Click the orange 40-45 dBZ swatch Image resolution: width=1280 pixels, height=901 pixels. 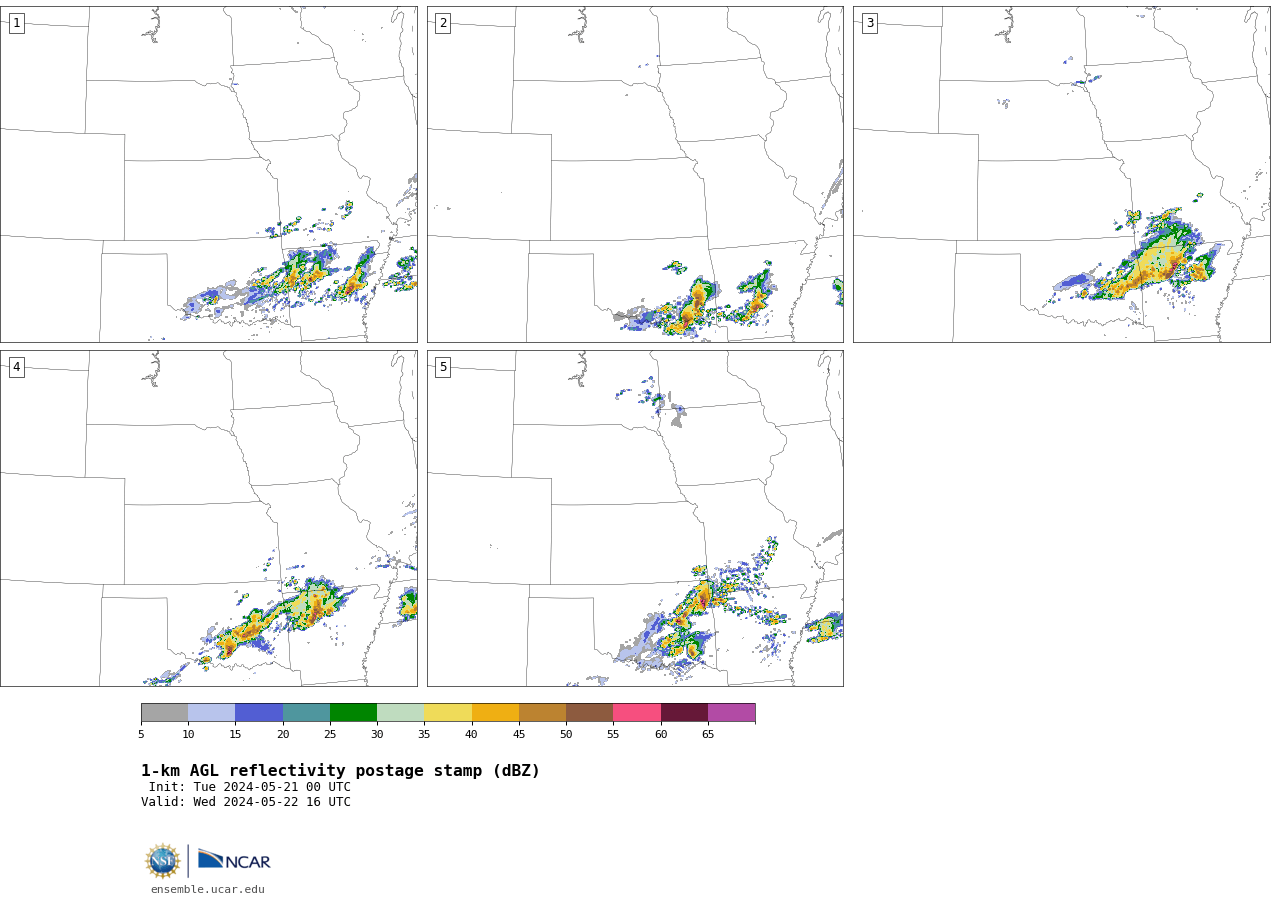point(495,712)
